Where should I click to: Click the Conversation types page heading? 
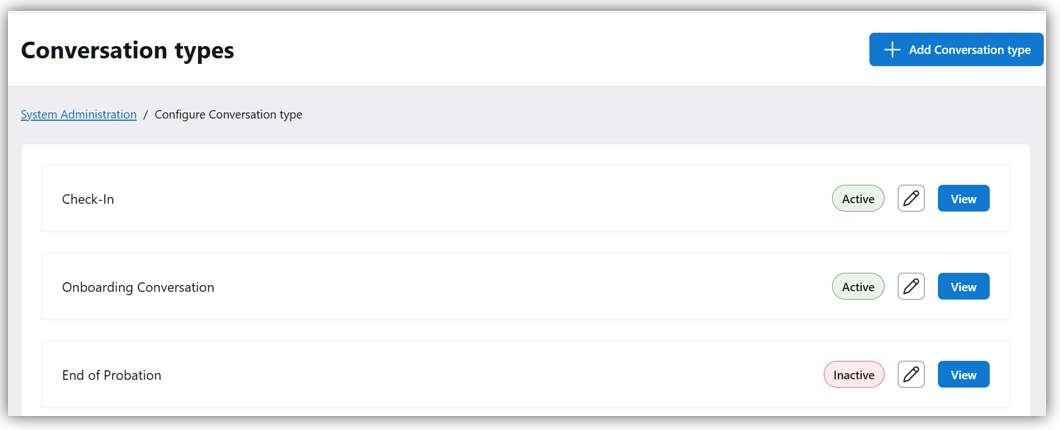(128, 50)
